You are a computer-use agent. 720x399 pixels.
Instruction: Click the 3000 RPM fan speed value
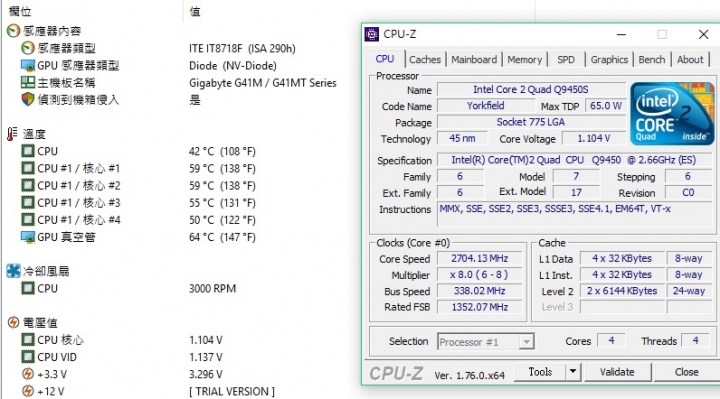(213, 288)
